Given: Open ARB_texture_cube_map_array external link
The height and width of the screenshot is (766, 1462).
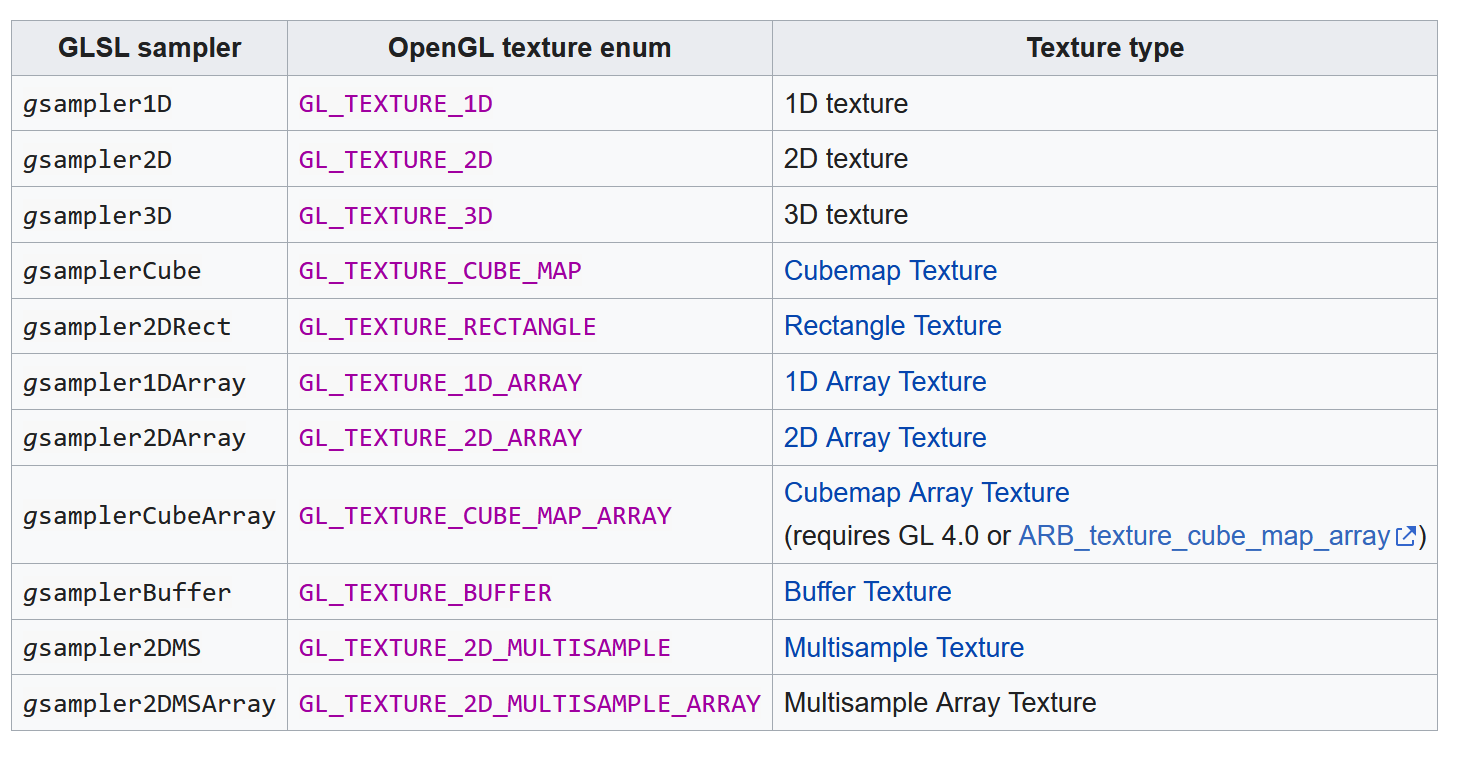Looking at the screenshot, I should [x=1204, y=537].
